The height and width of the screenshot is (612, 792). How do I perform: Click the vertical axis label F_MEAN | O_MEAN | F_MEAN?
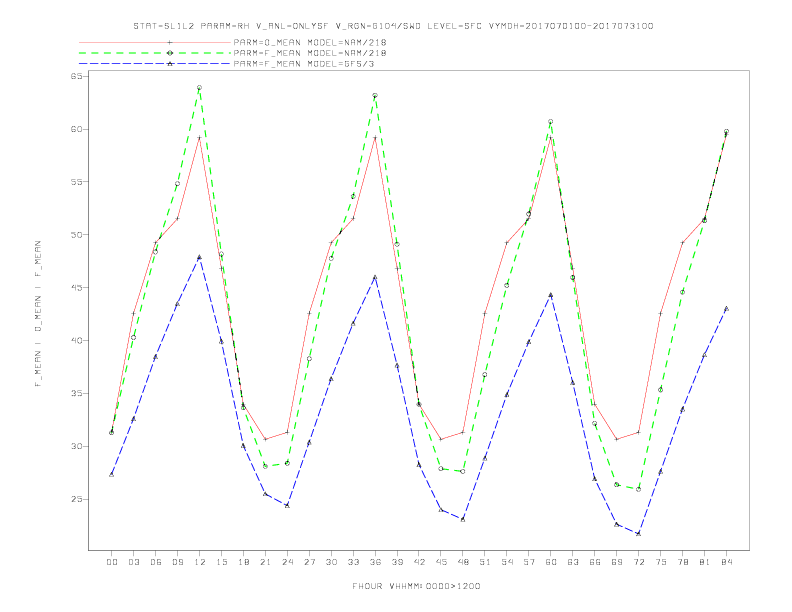38,314
